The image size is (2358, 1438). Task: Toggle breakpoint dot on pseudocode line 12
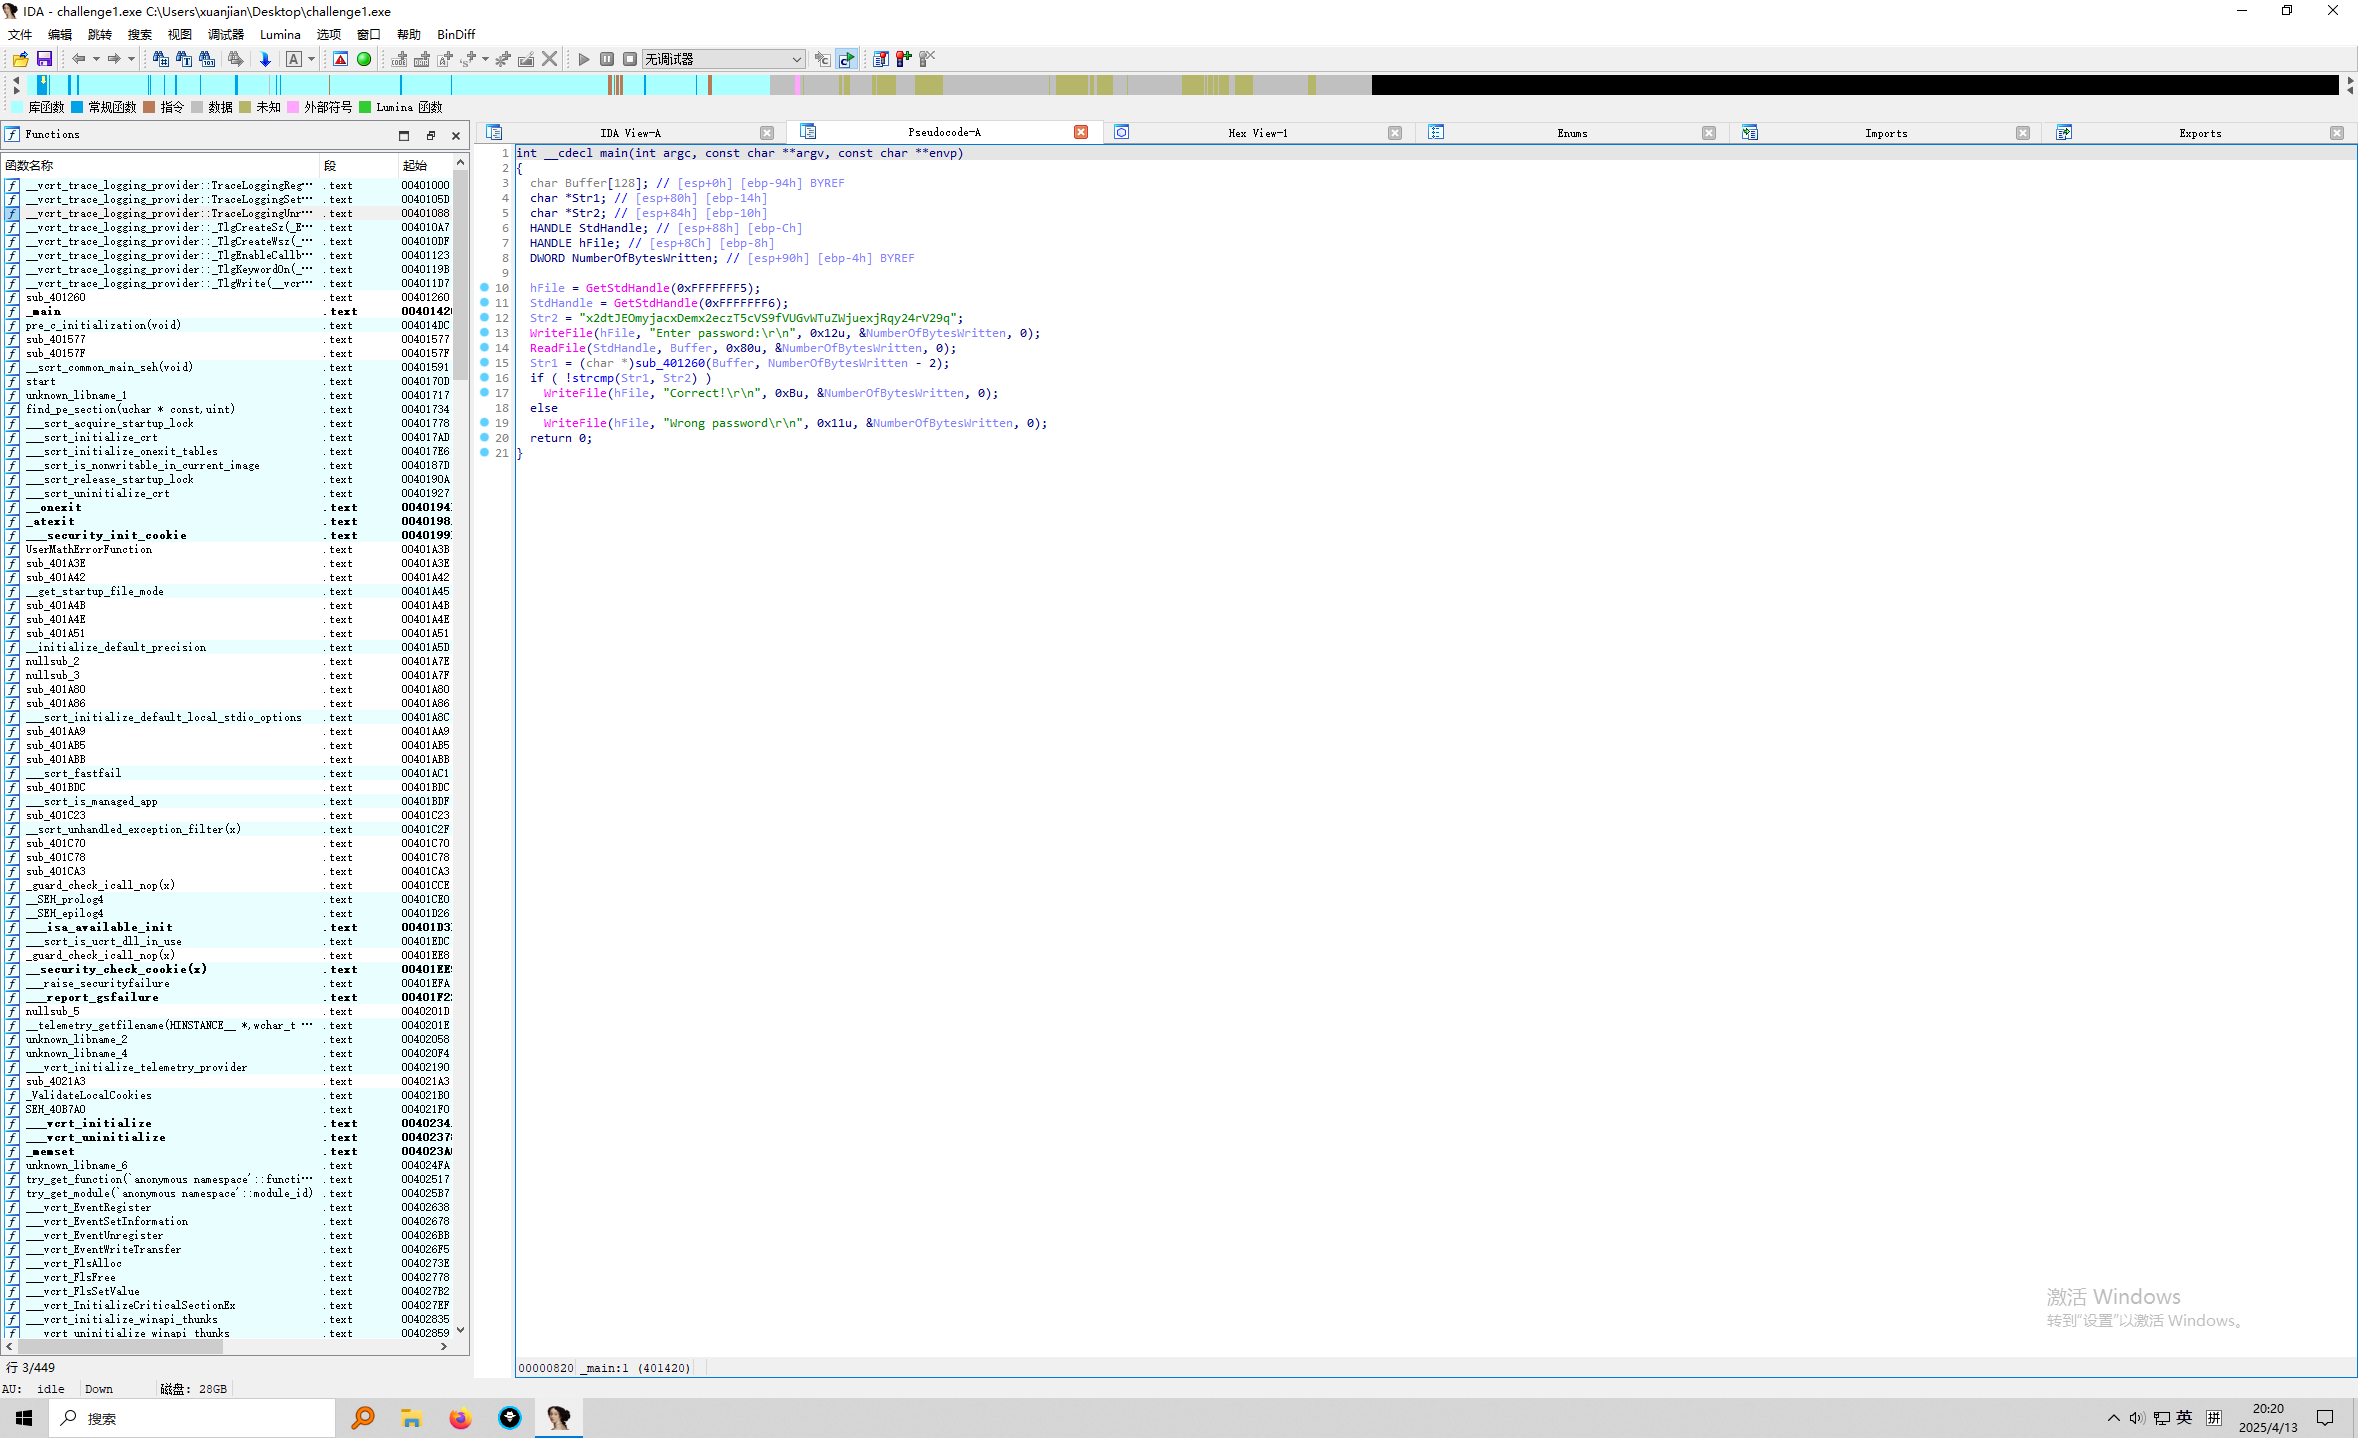tap(485, 318)
